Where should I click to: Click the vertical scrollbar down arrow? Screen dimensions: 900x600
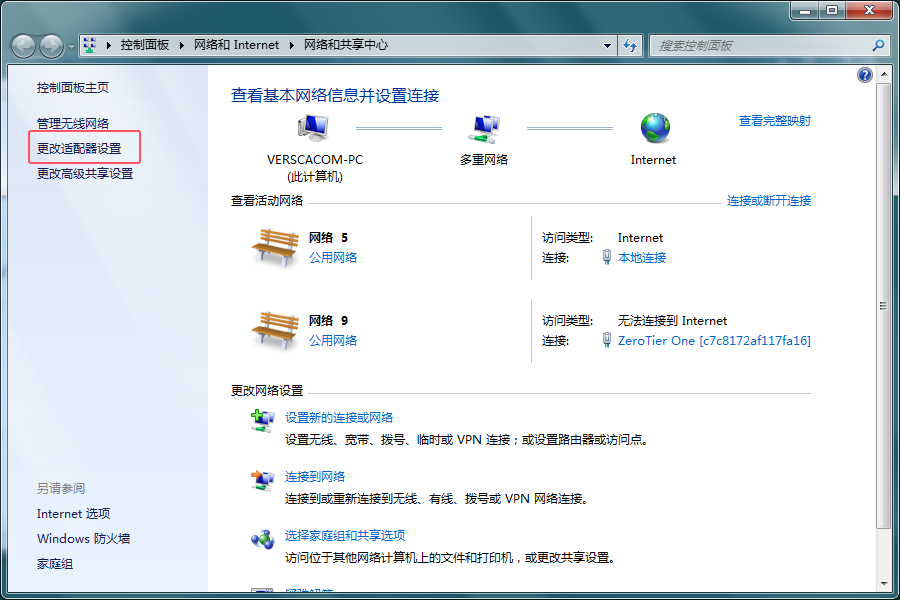pos(883,582)
